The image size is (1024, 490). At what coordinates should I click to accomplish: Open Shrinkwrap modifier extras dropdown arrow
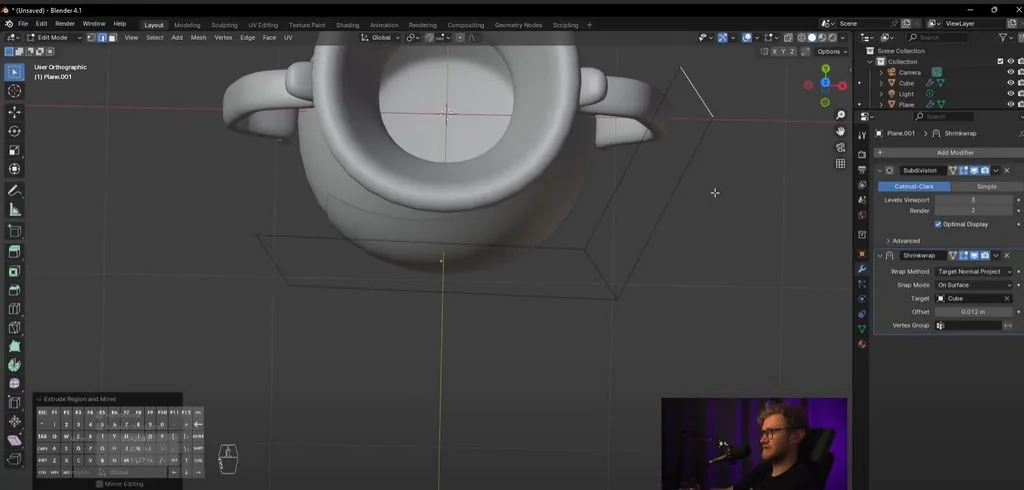(995, 255)
